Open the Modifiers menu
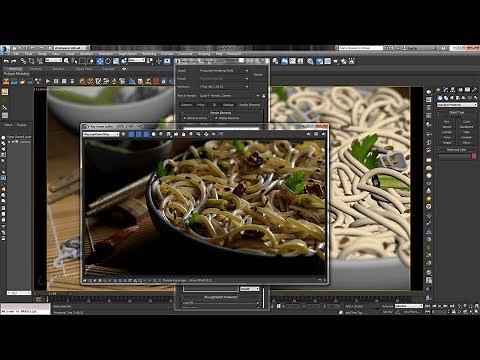Image resolution: width=480 pixels, height=360 pixels. click(x=87, y=54)
